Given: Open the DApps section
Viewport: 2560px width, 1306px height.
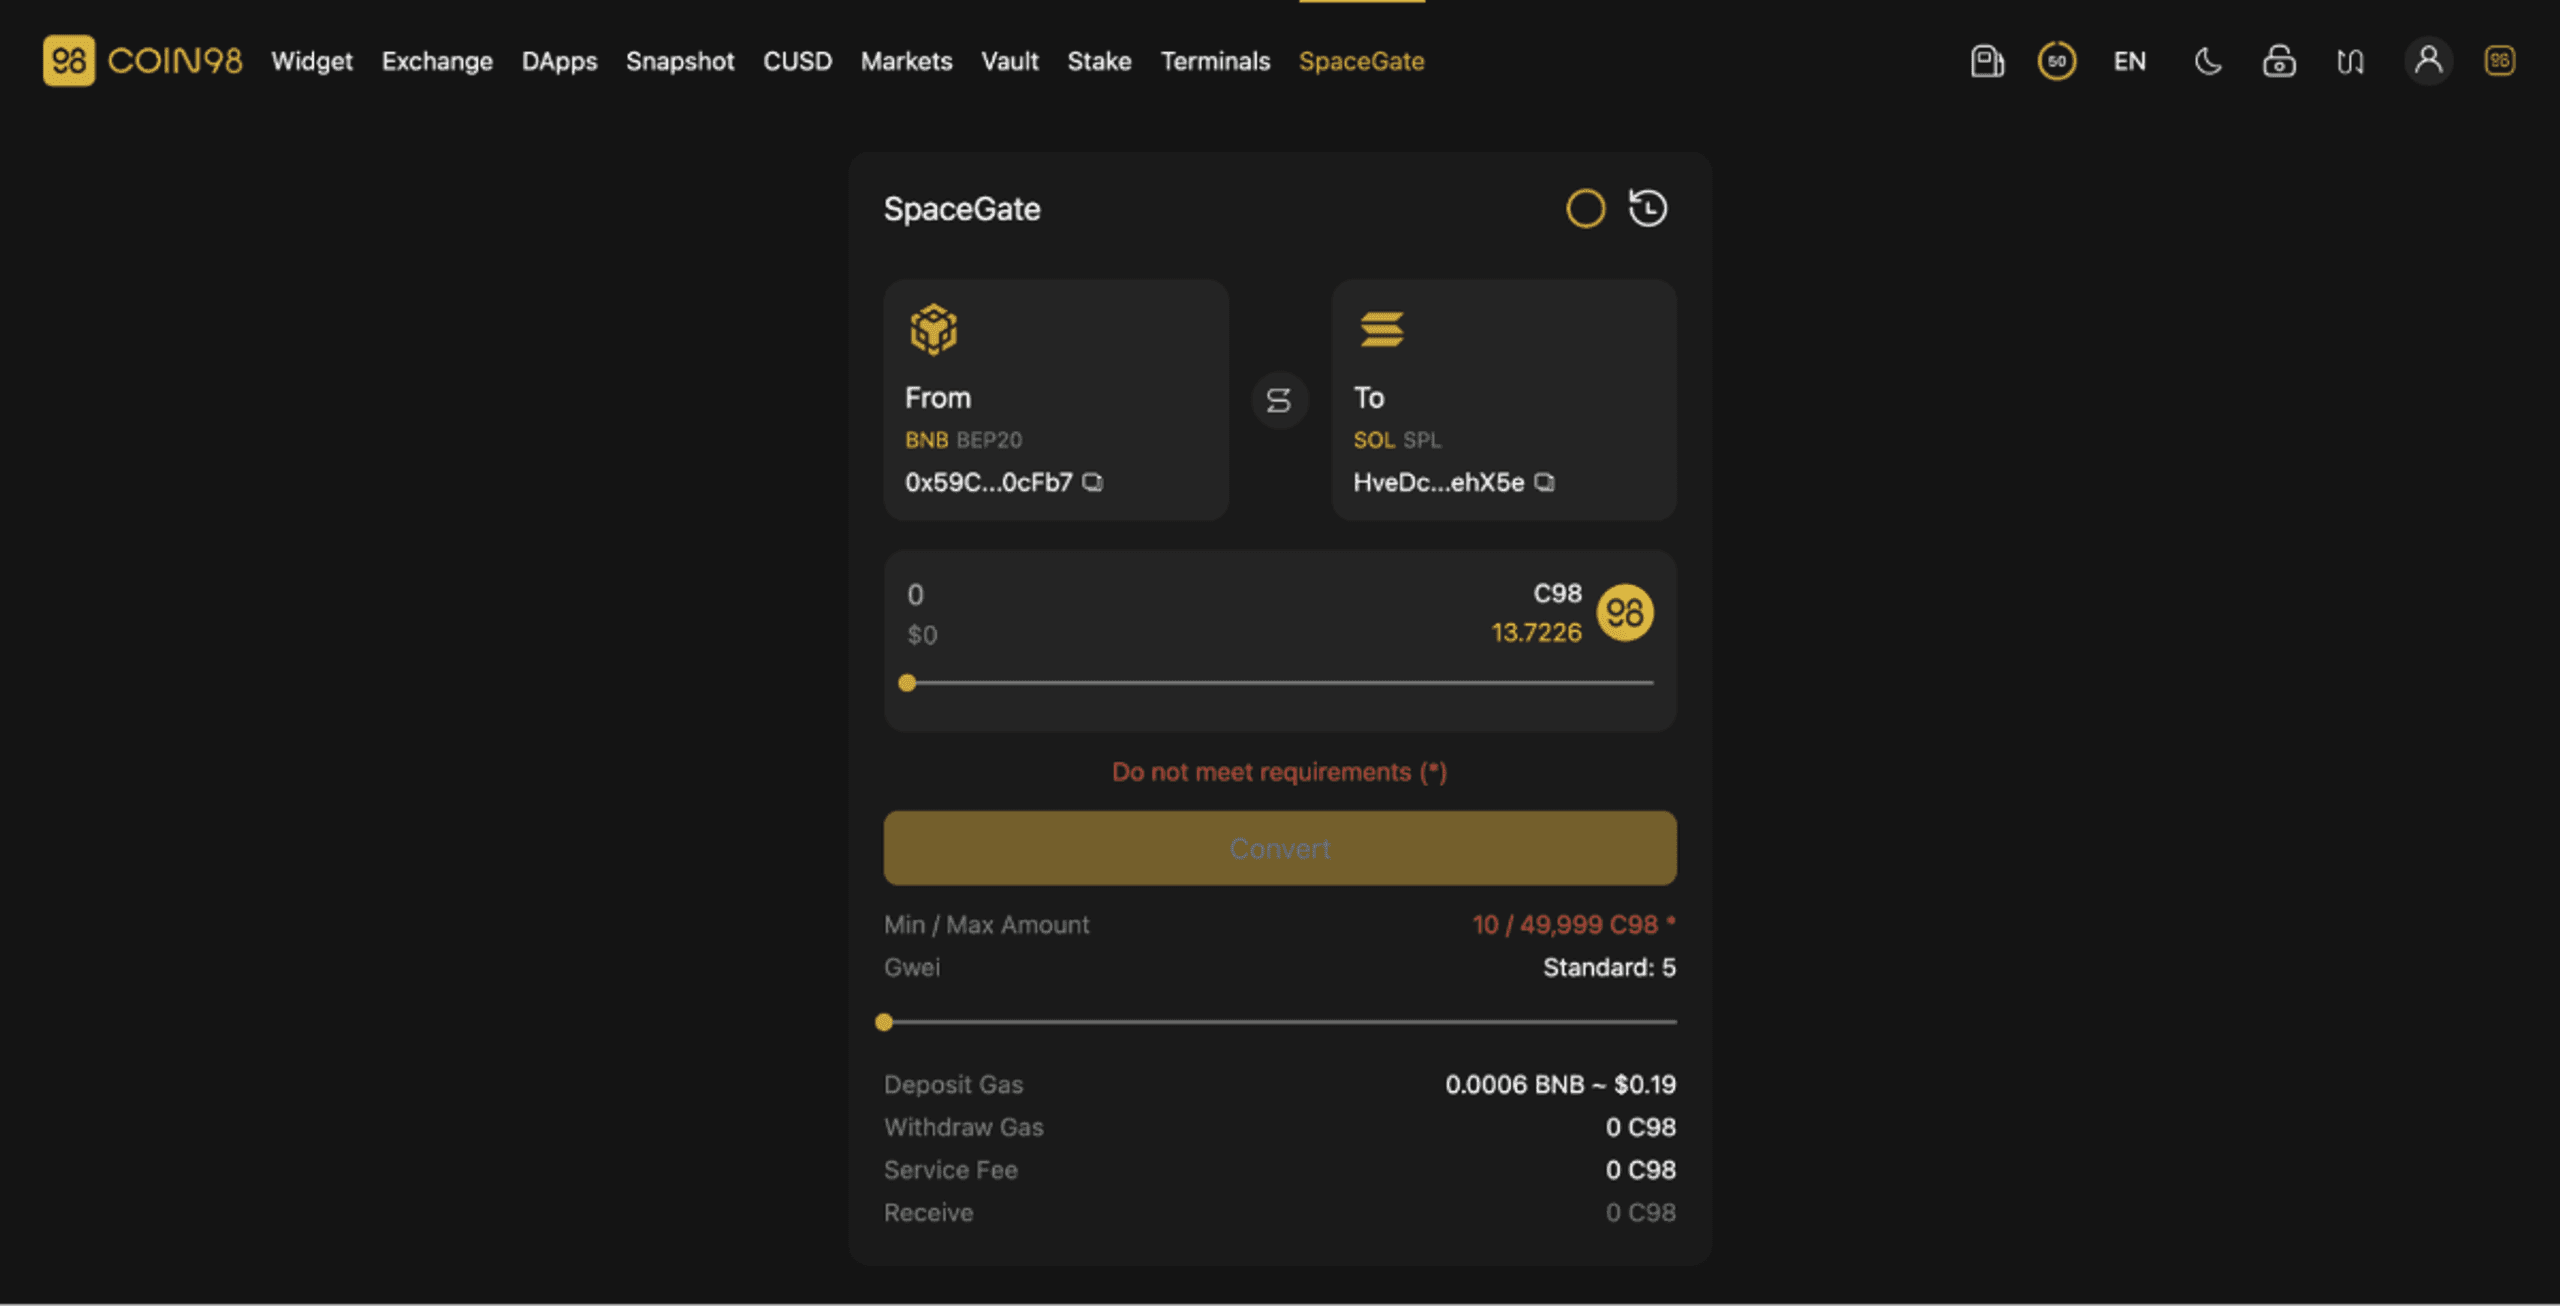Looking at the screenshot, I should coord(559,61).
